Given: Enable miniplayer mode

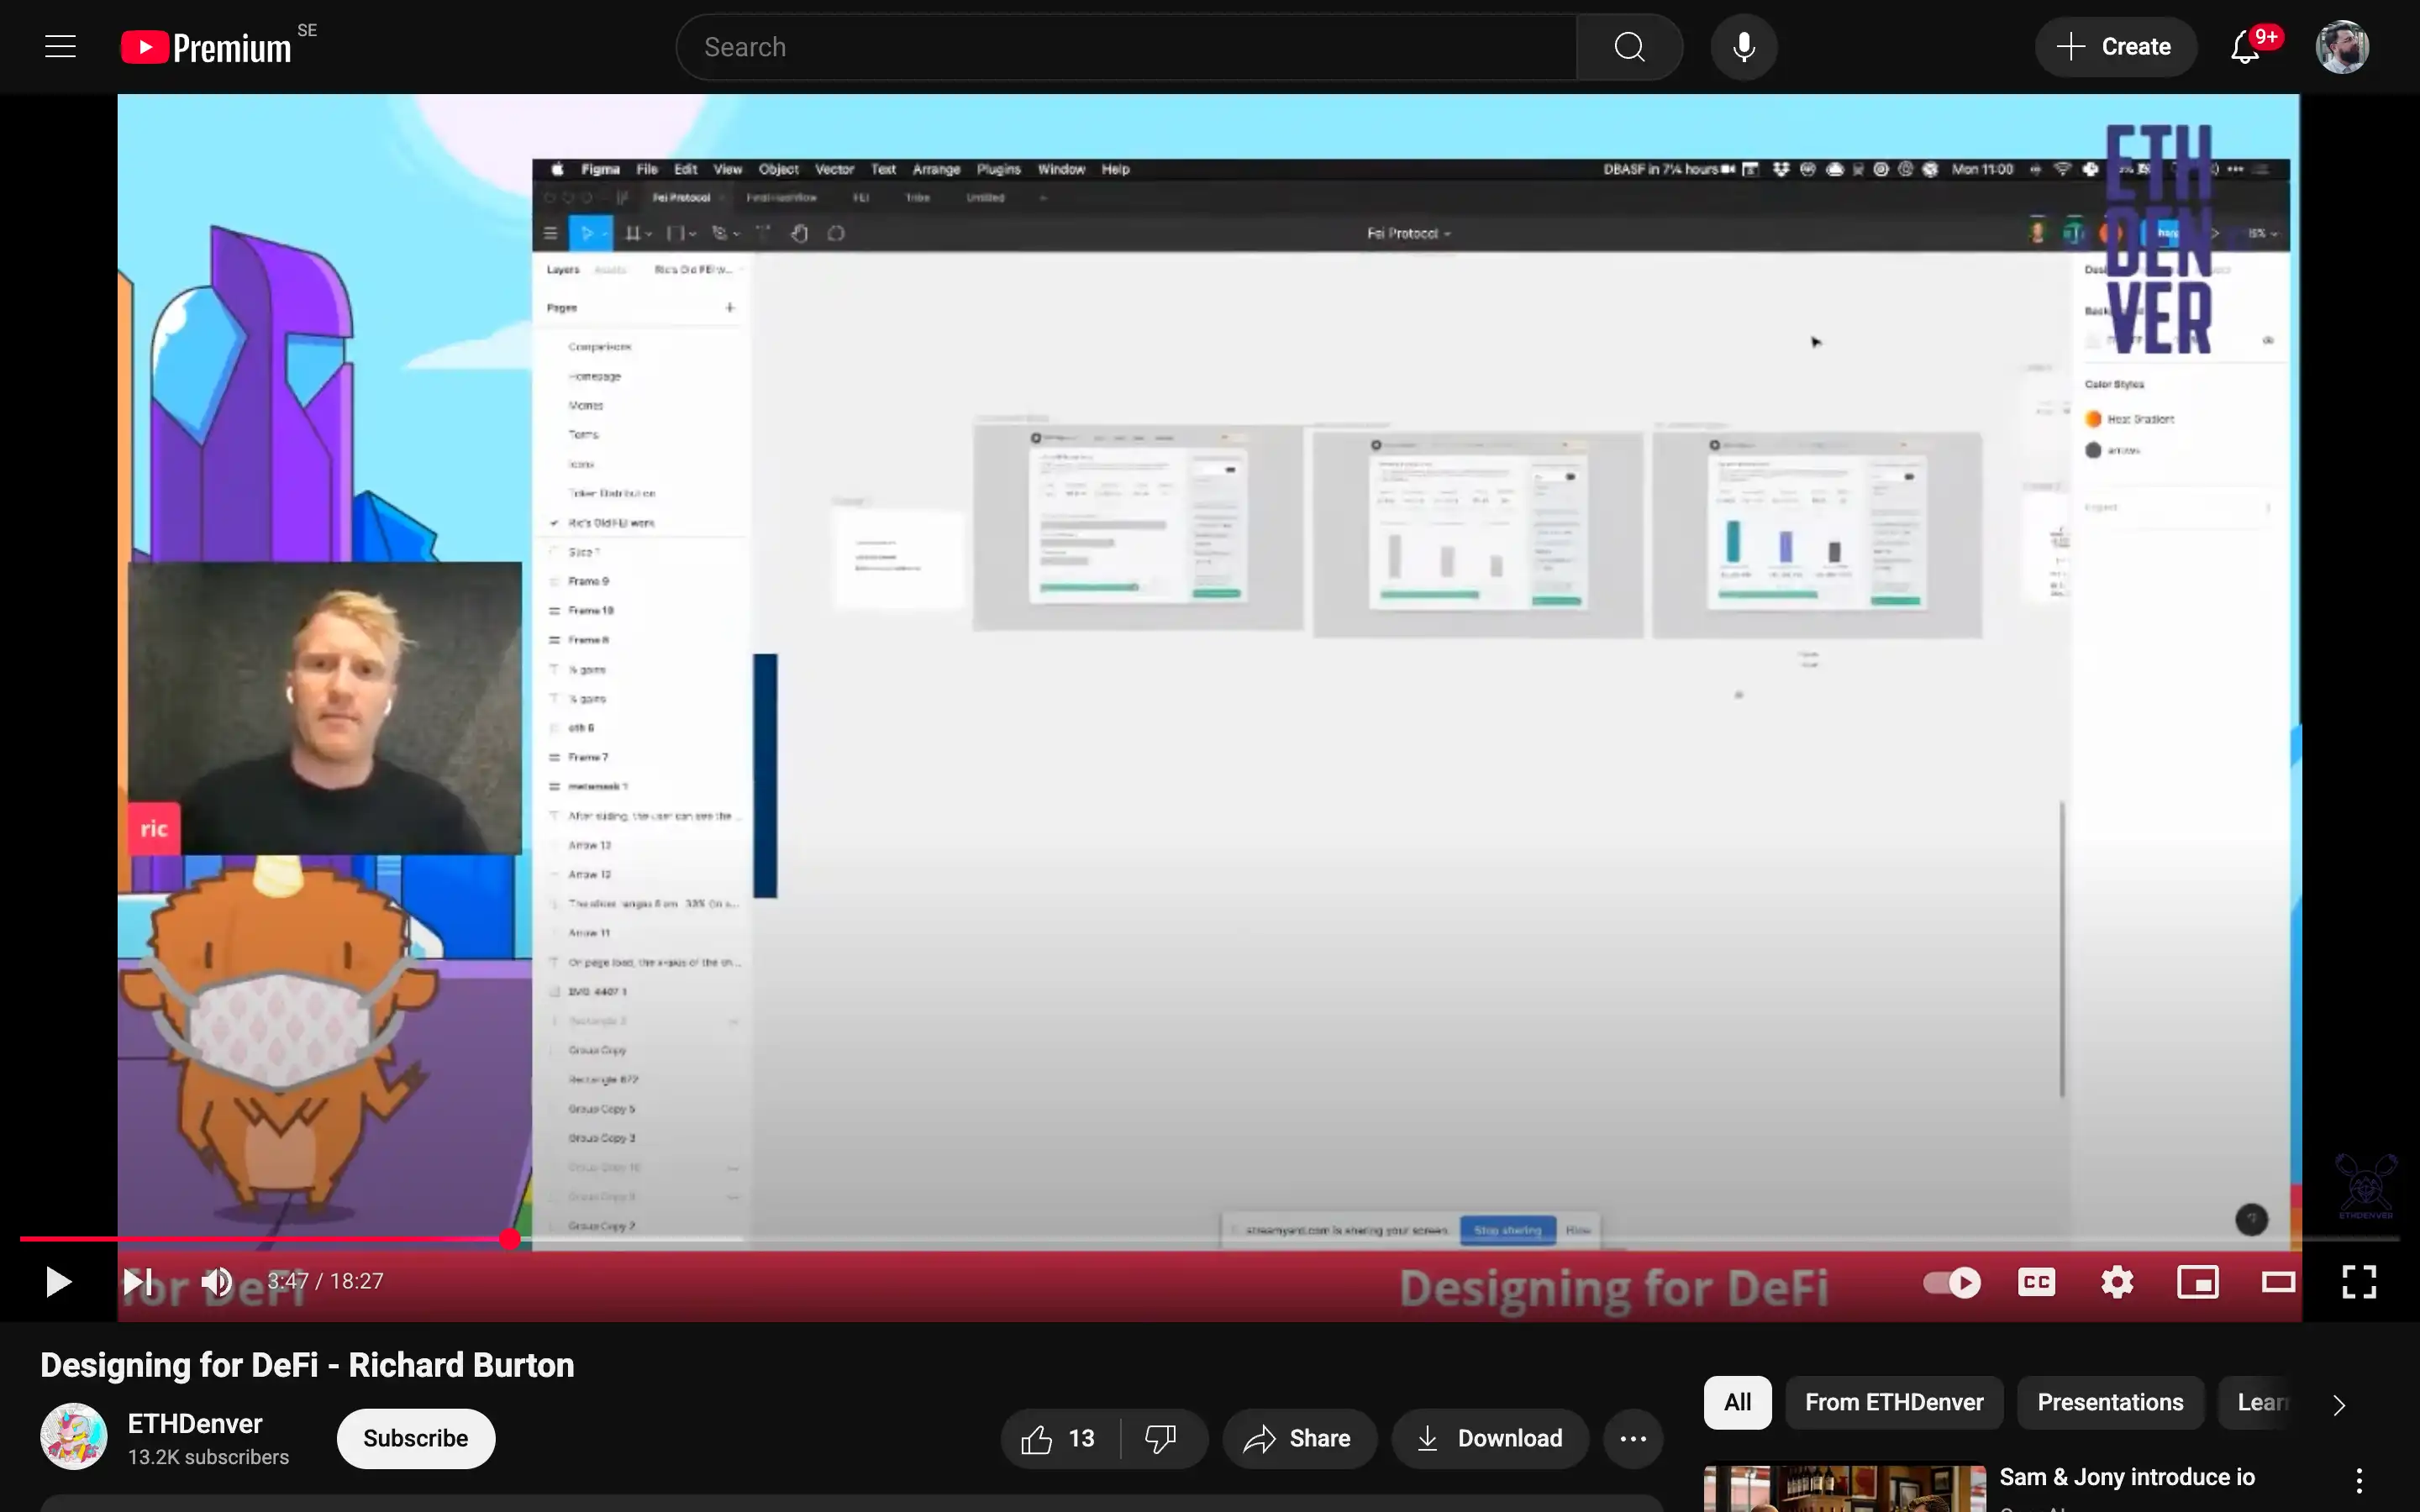Looking at the screenshot, I should [x=2198, y=1282].
